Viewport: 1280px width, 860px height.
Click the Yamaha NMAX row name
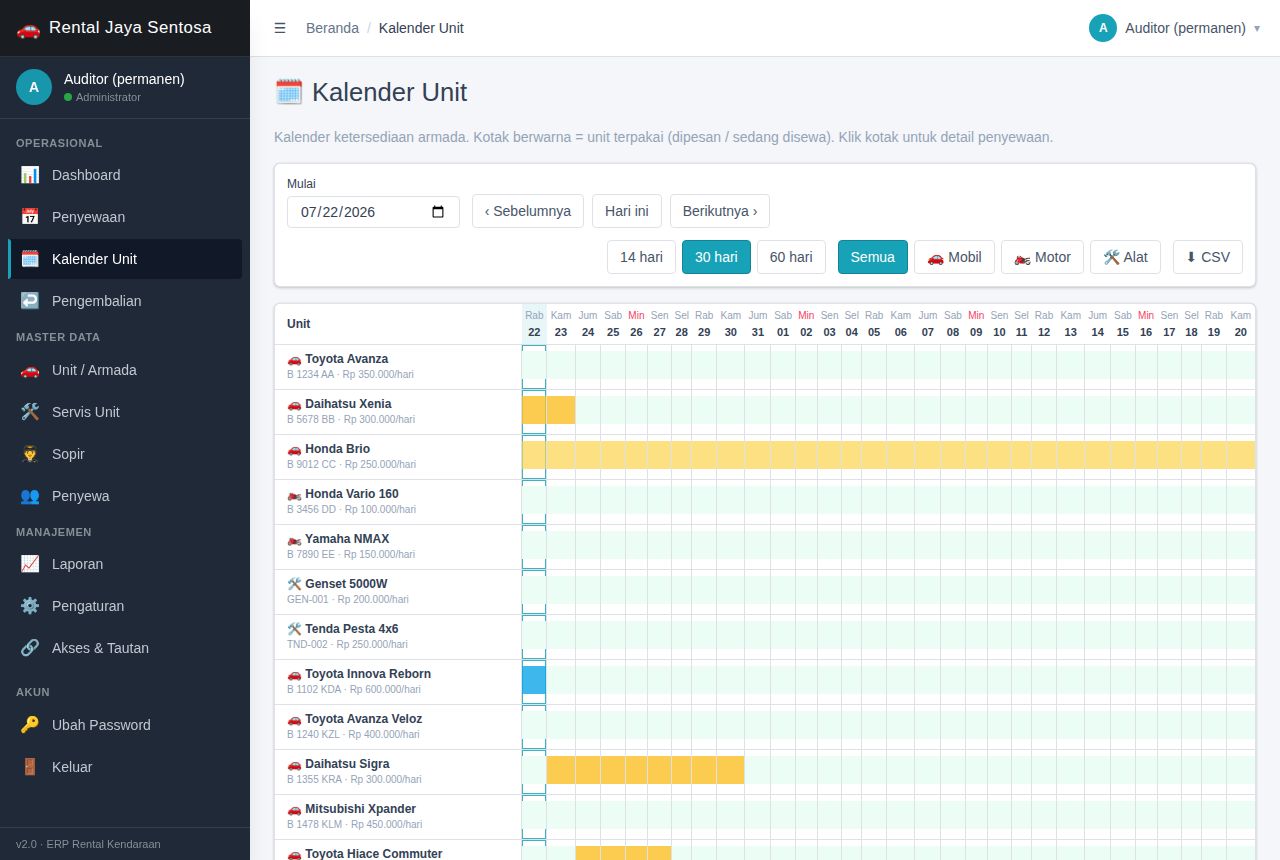pyautogui.click(x=347, y=539)
